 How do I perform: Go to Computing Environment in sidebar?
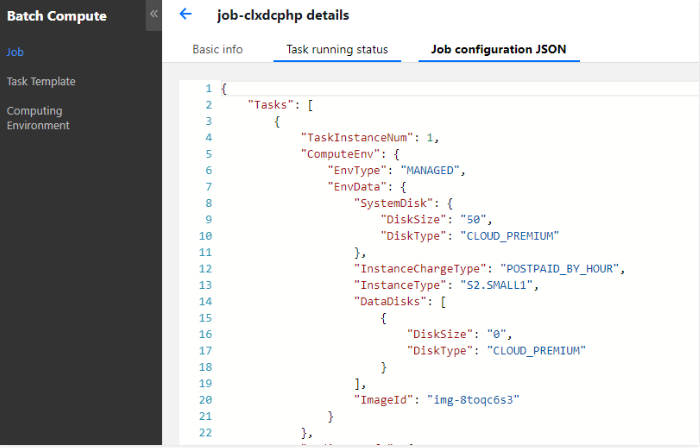point(38,118)
